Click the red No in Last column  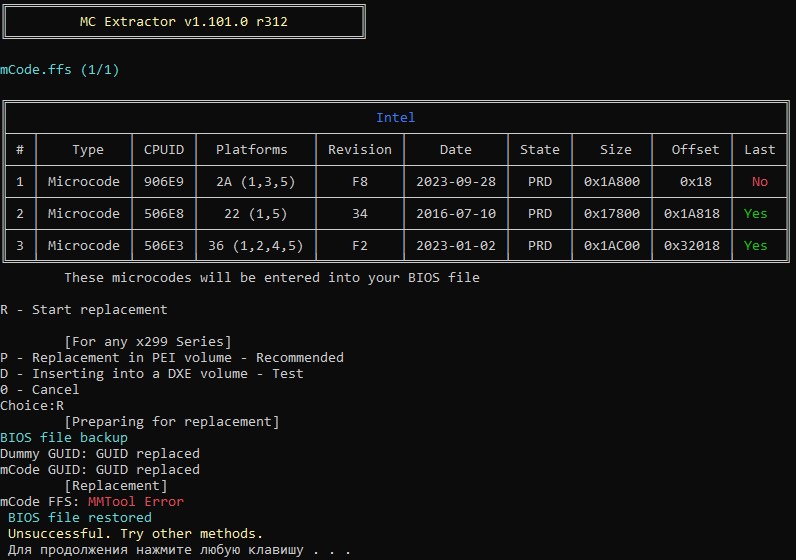759,182
